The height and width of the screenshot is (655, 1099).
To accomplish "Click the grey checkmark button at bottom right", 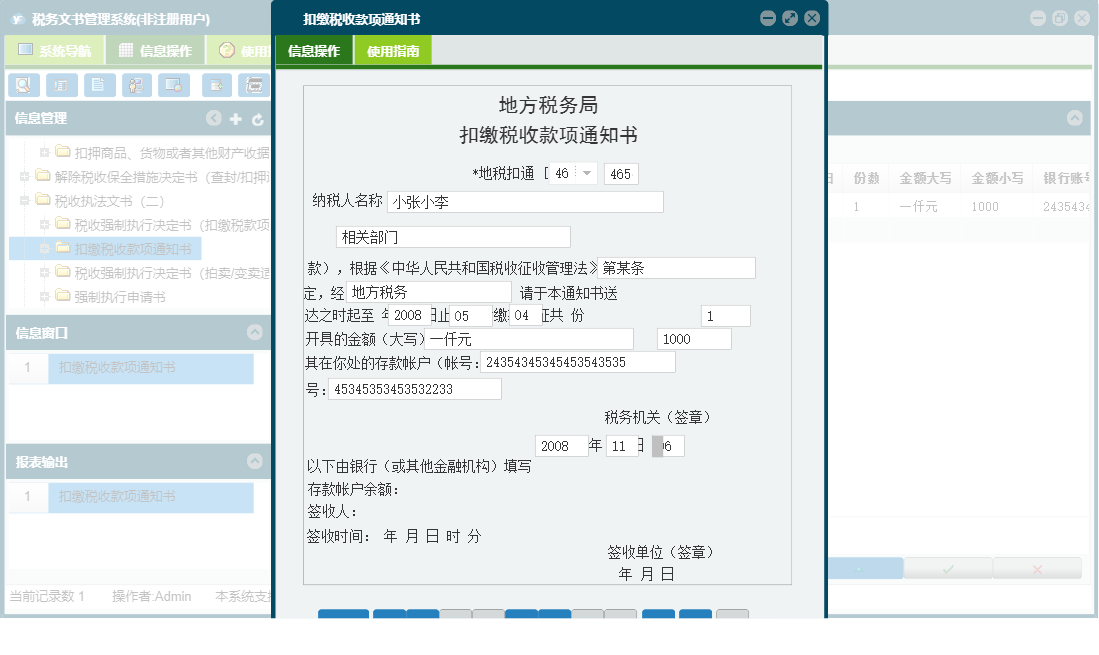I will tap(948, 568).
